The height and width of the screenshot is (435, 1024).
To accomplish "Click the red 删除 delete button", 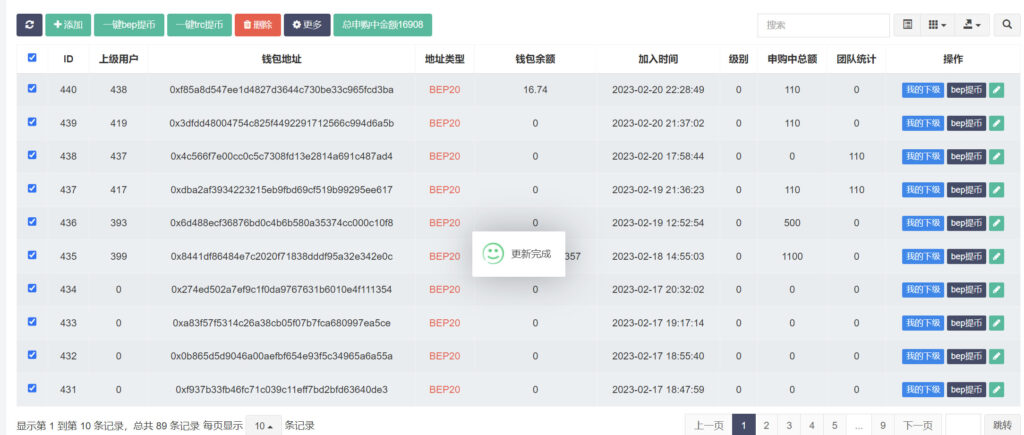I will click(x=257, y=24).
